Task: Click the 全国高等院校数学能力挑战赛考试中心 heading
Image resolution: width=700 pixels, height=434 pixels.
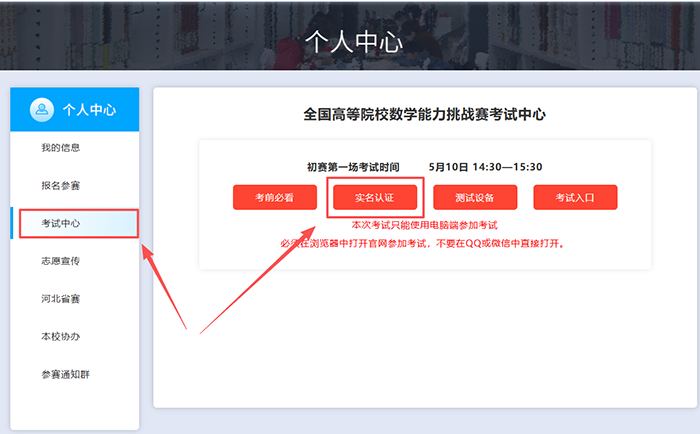Action: tap(425, 114)
